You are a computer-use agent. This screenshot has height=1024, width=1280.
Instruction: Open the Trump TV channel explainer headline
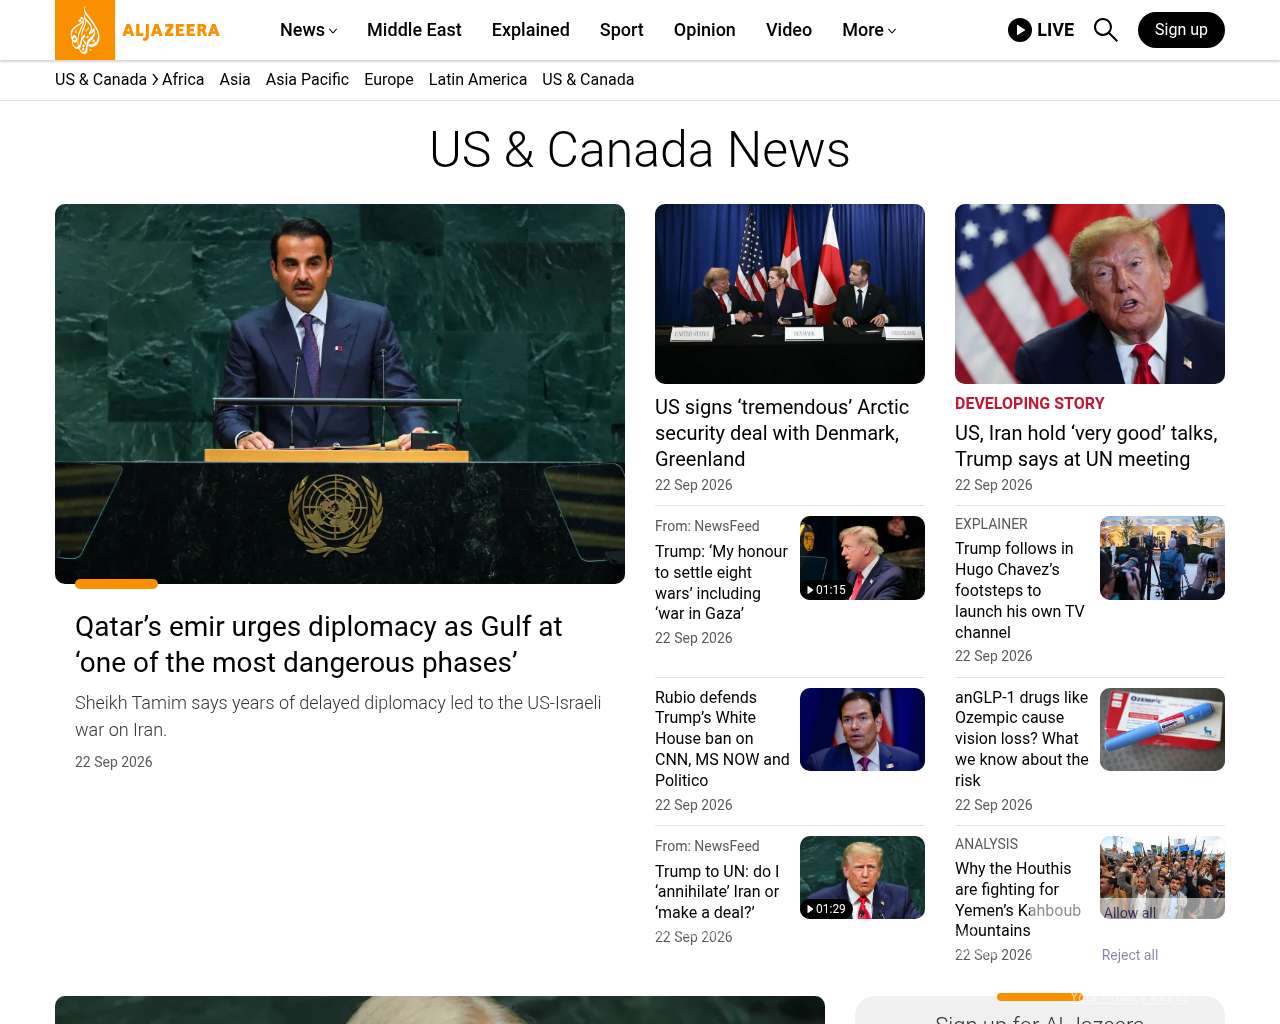1020,590
